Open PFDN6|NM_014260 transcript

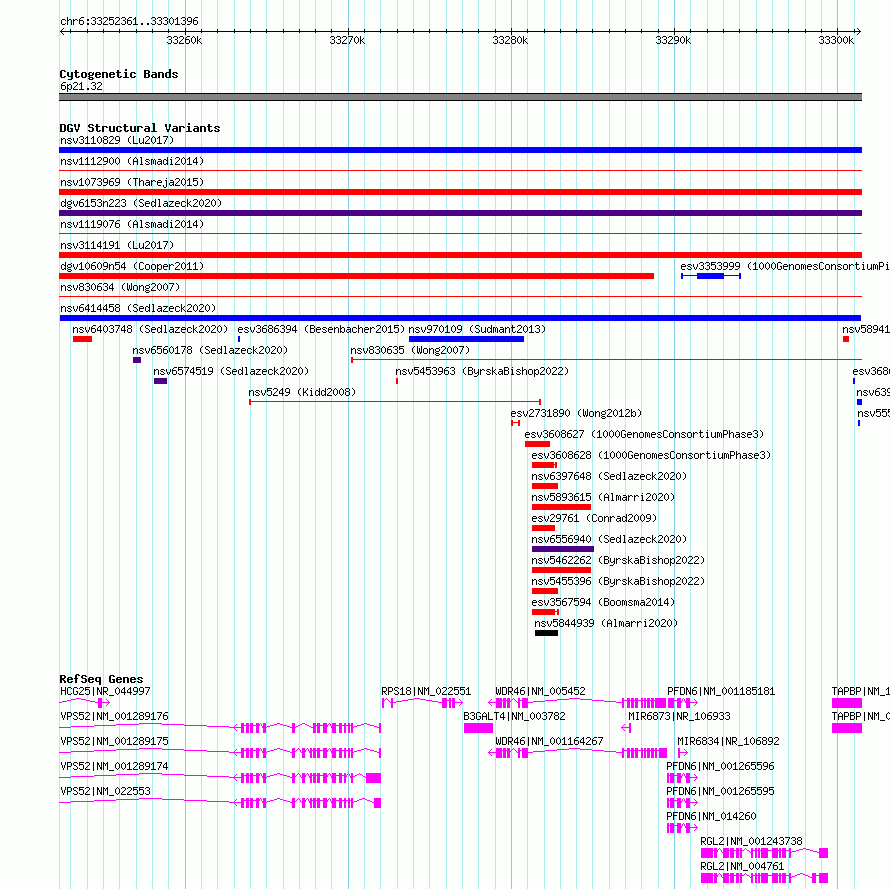pyautogui.click(x=682, y=828)
